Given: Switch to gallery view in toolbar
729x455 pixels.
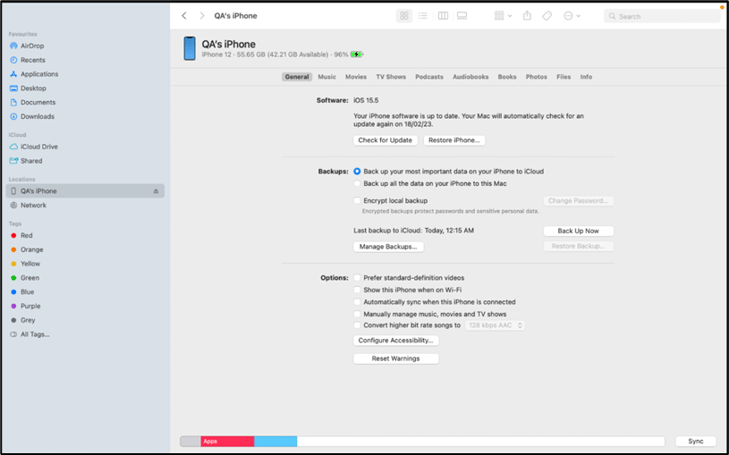Looking at the screenshot, I should click(x=462, y=16).
